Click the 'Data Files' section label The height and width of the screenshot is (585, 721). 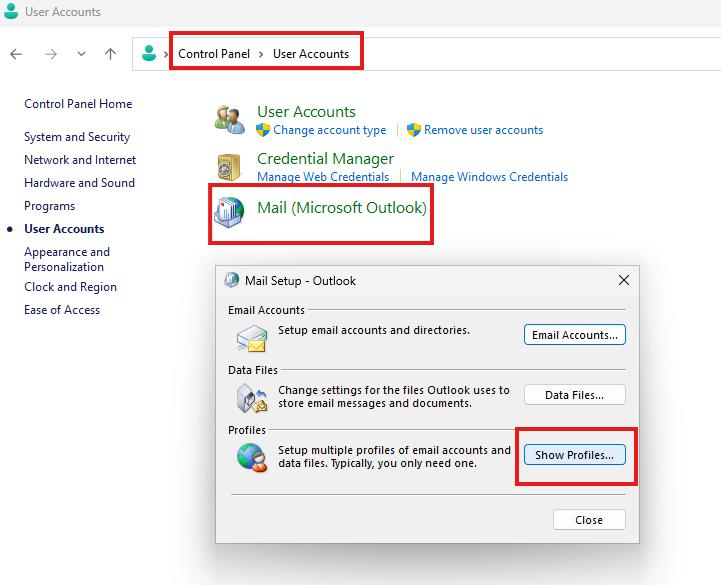(x=253, y=370)
